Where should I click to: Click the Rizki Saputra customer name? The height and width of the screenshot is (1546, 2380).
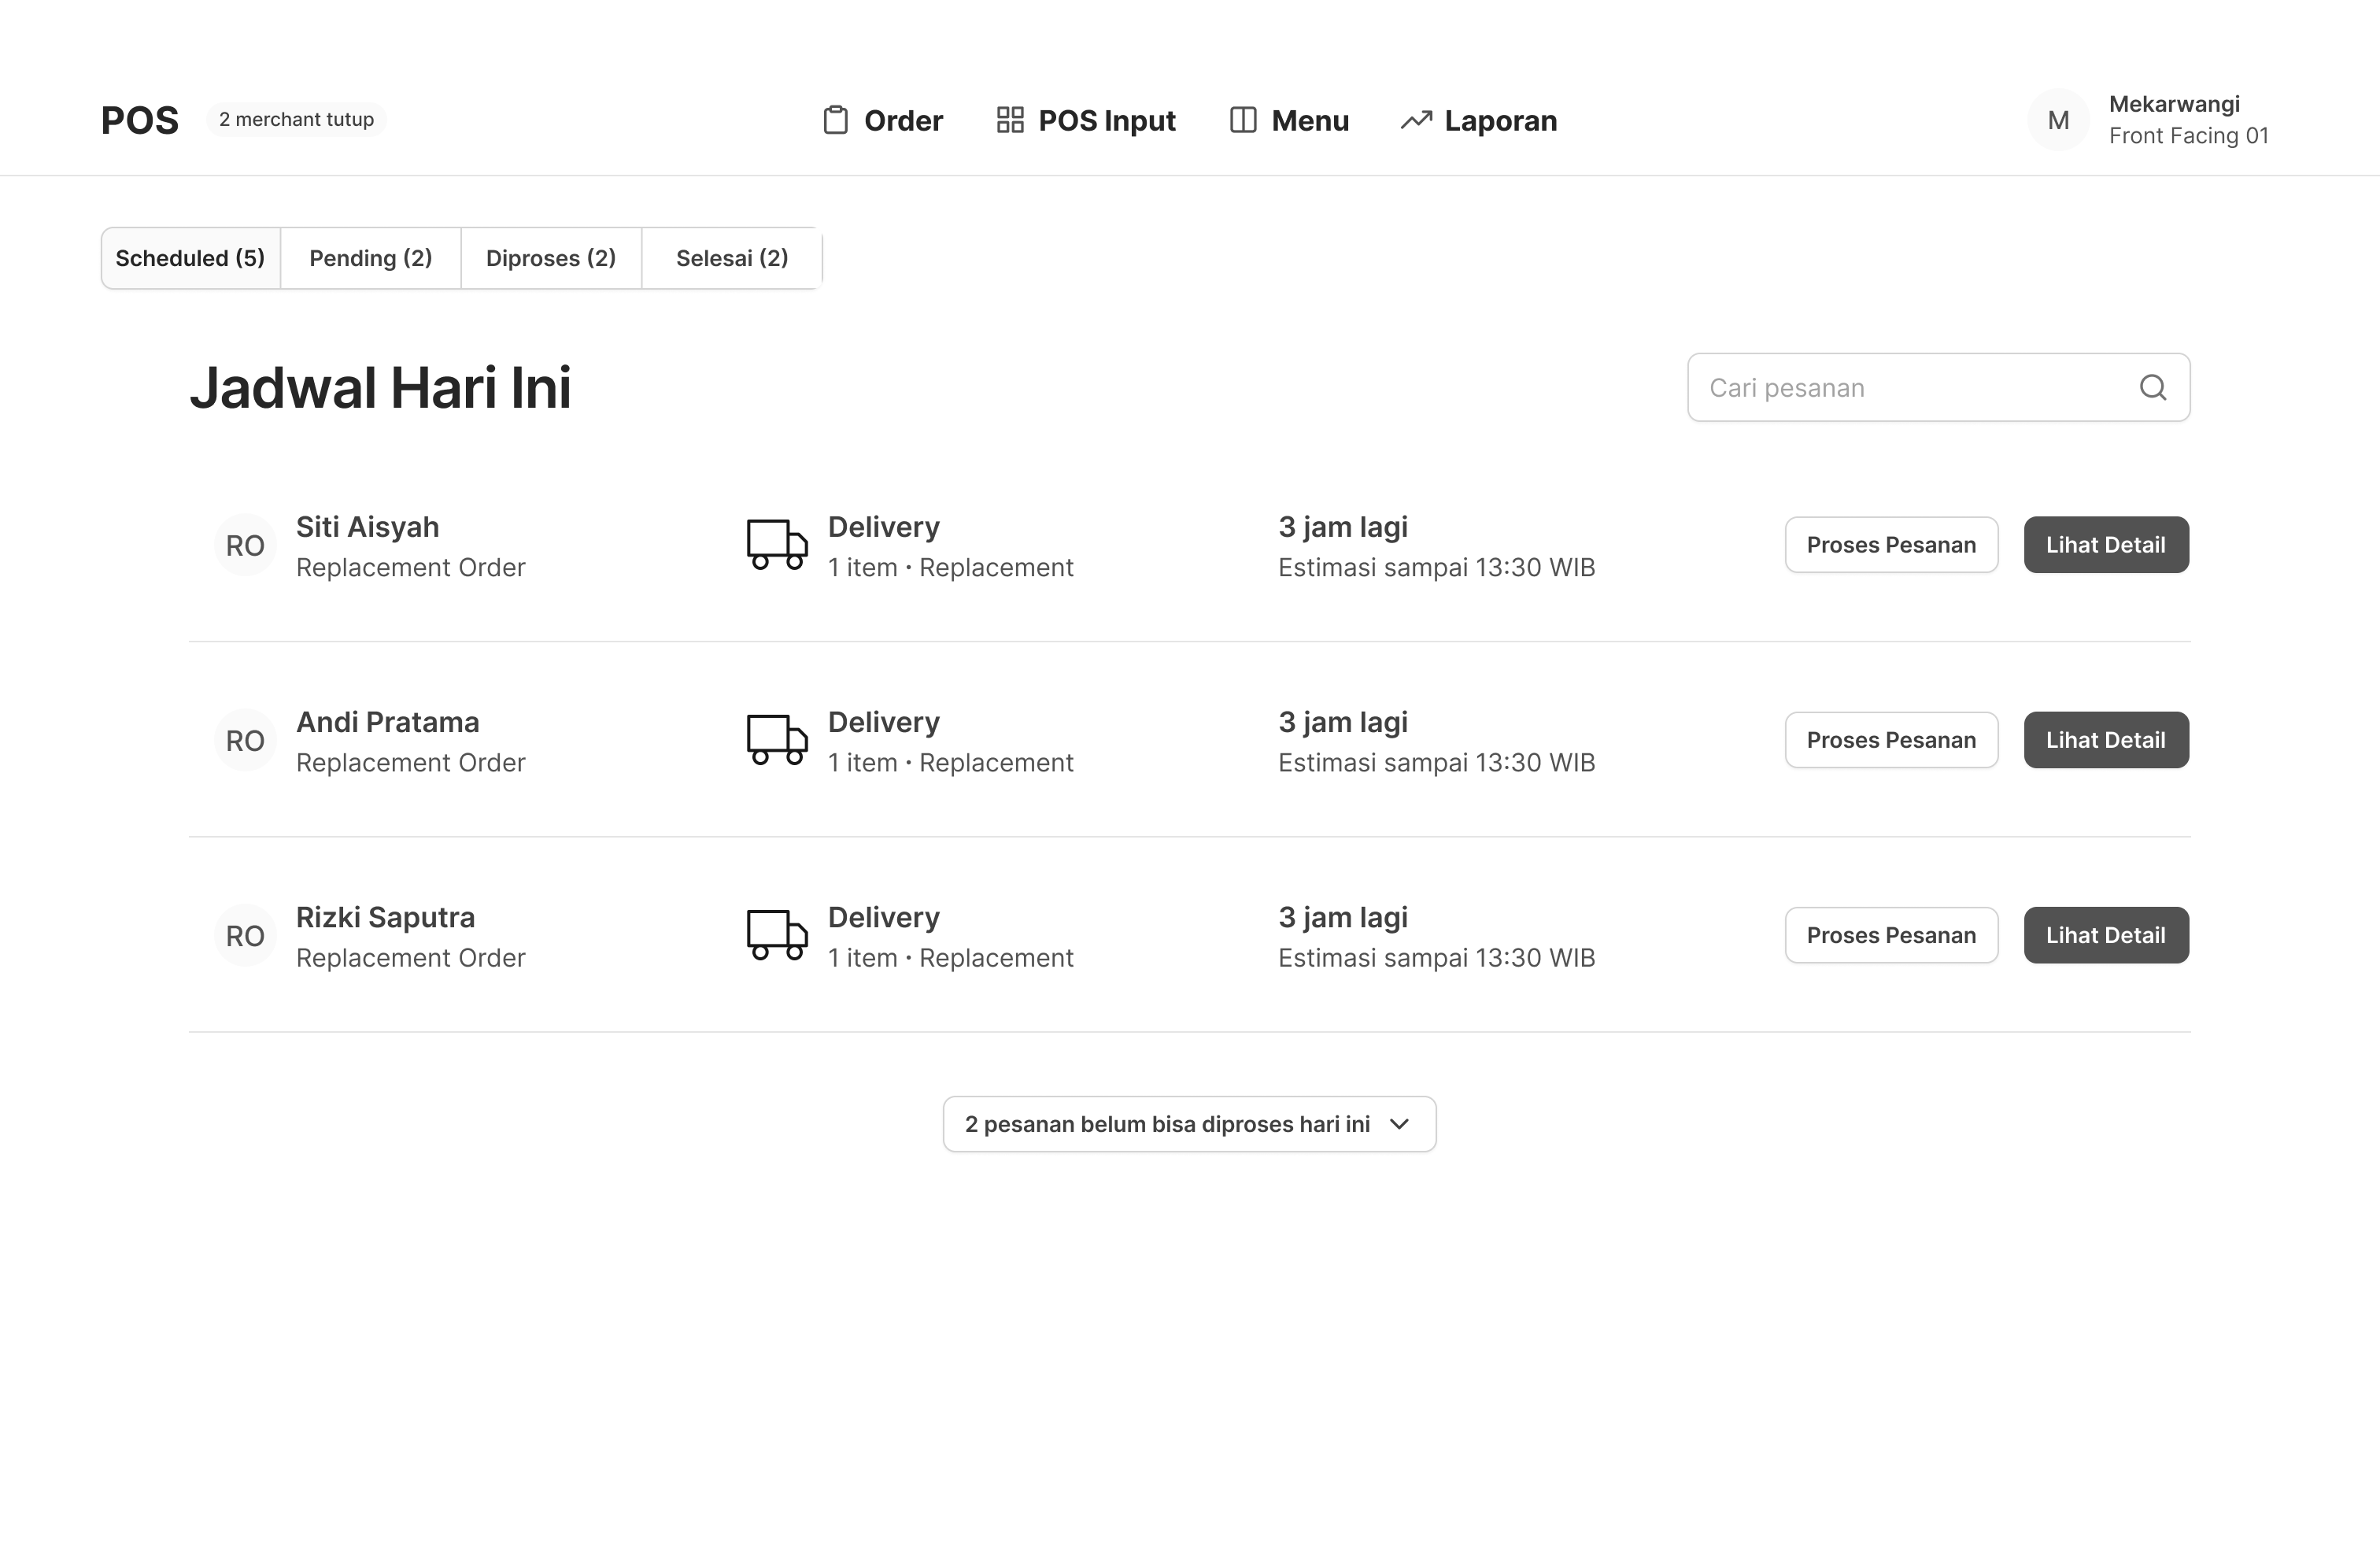coord(385,917)
